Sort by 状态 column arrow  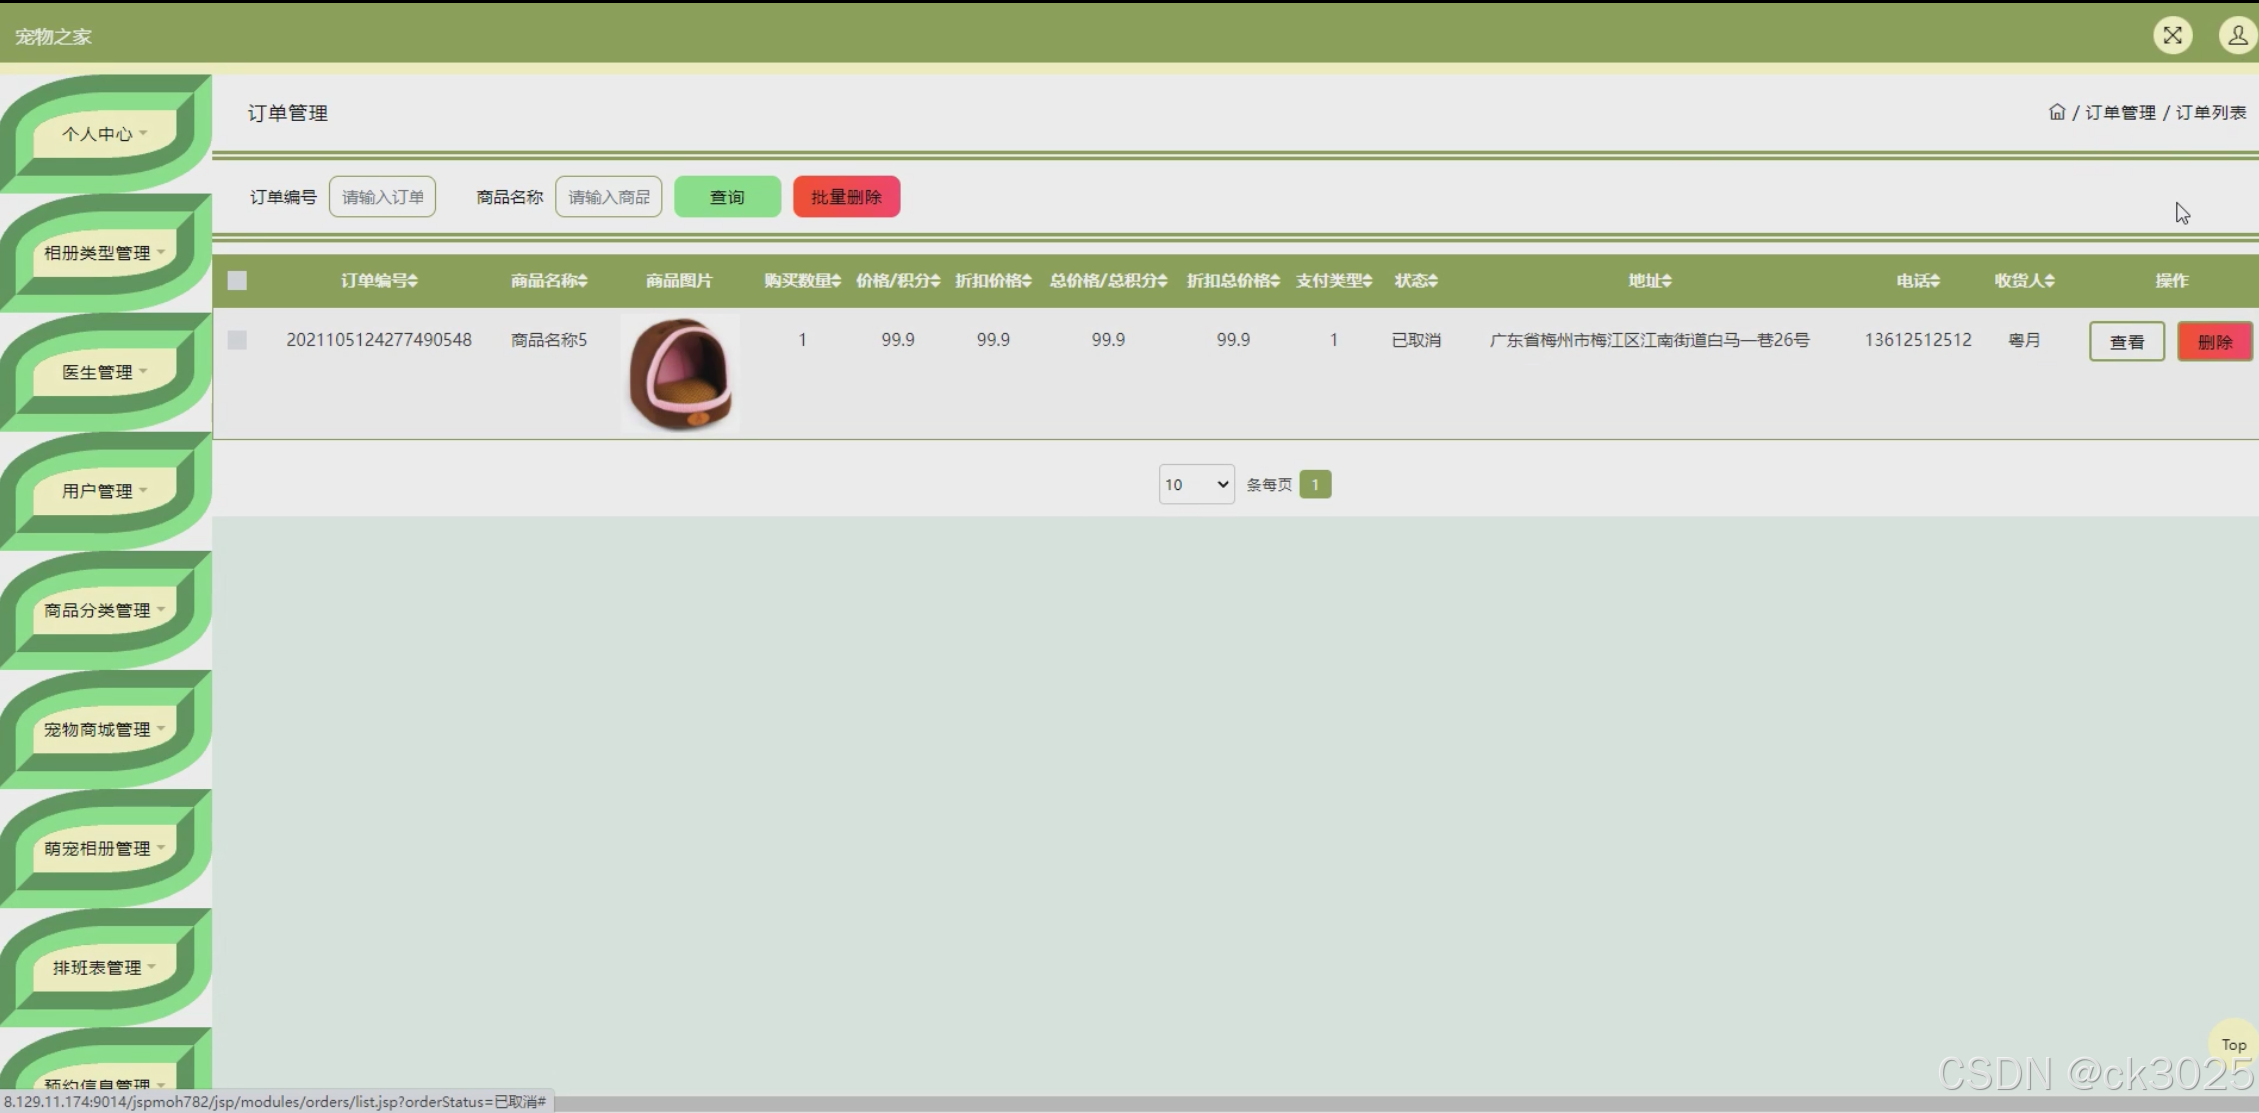point(1433,281)
